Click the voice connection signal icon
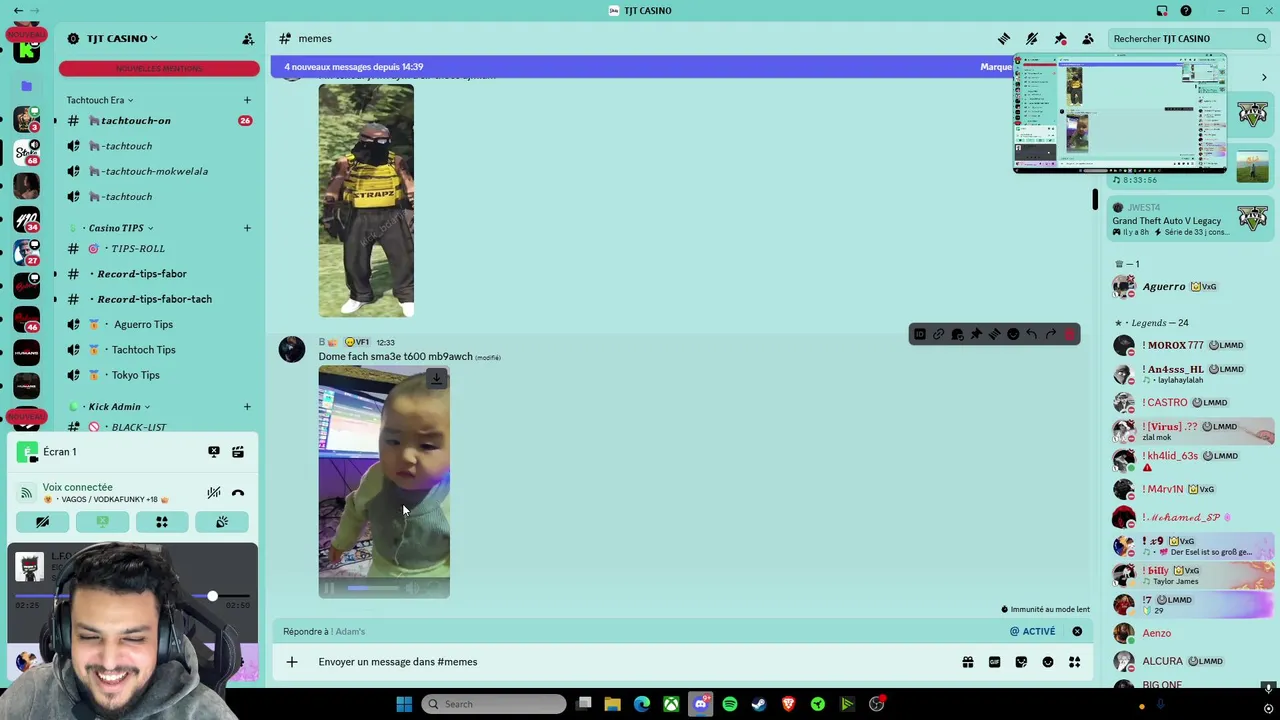The image size is (1280, 720). click(x=27, y=493)
